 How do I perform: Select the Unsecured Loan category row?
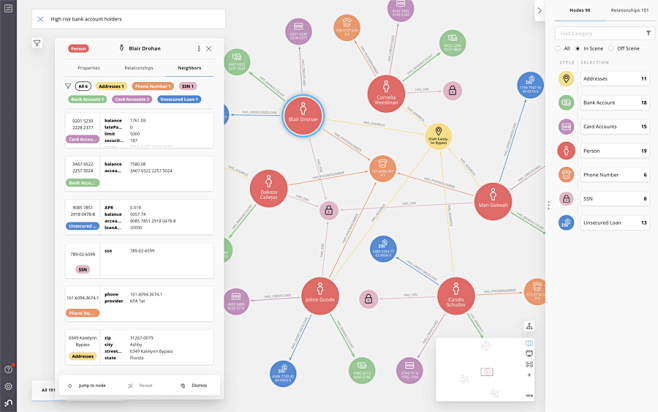615,223
